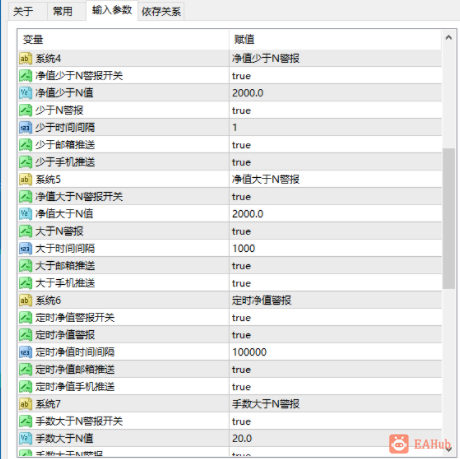Click the bool icon of 大于手机推送
This screenshot has width=460, height=459.
(25, 283)
